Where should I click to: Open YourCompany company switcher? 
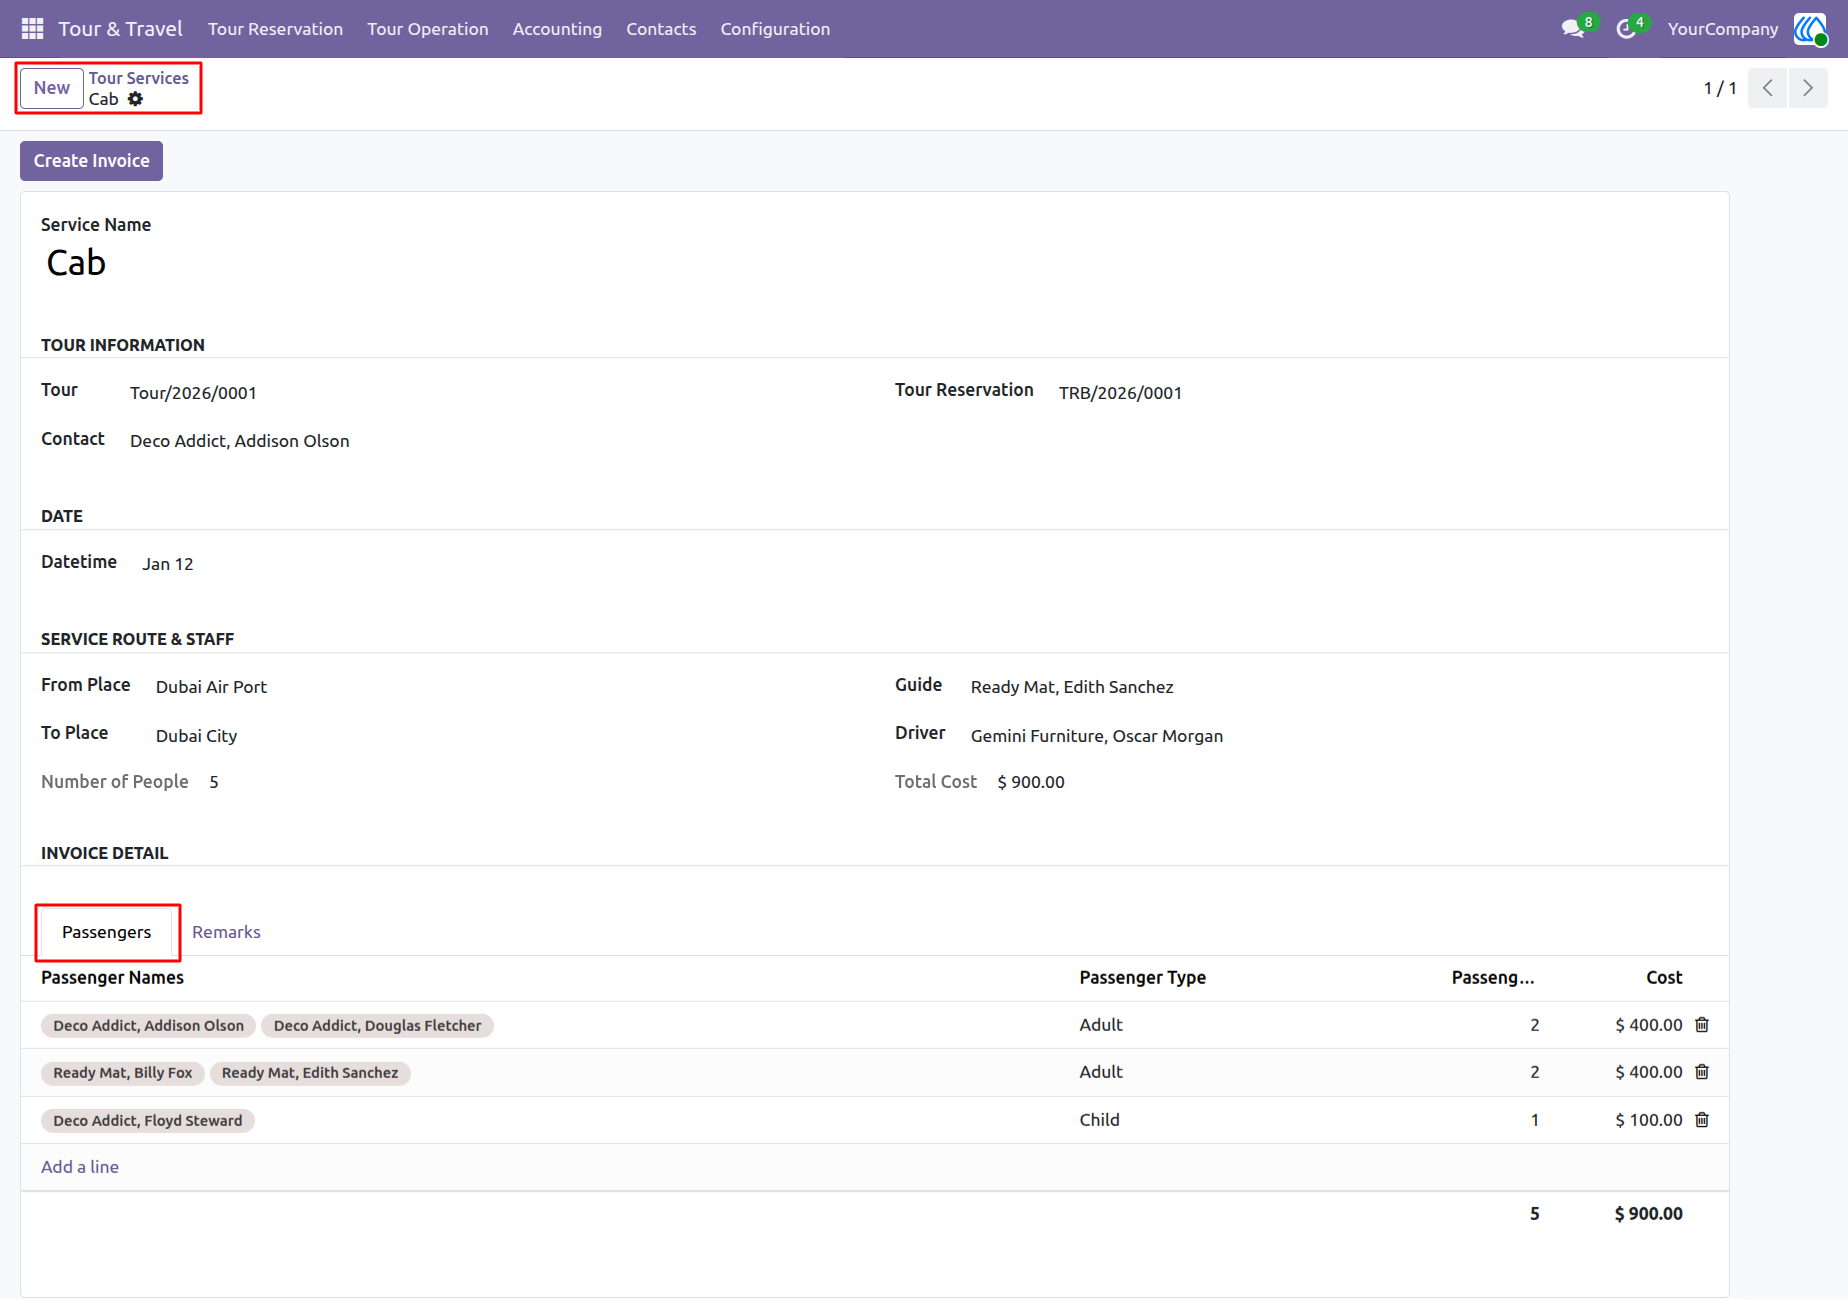coord(1722,29)
